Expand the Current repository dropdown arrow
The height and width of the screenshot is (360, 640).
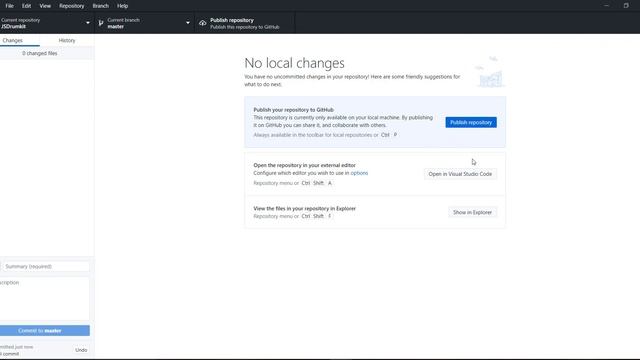[88, 23]
